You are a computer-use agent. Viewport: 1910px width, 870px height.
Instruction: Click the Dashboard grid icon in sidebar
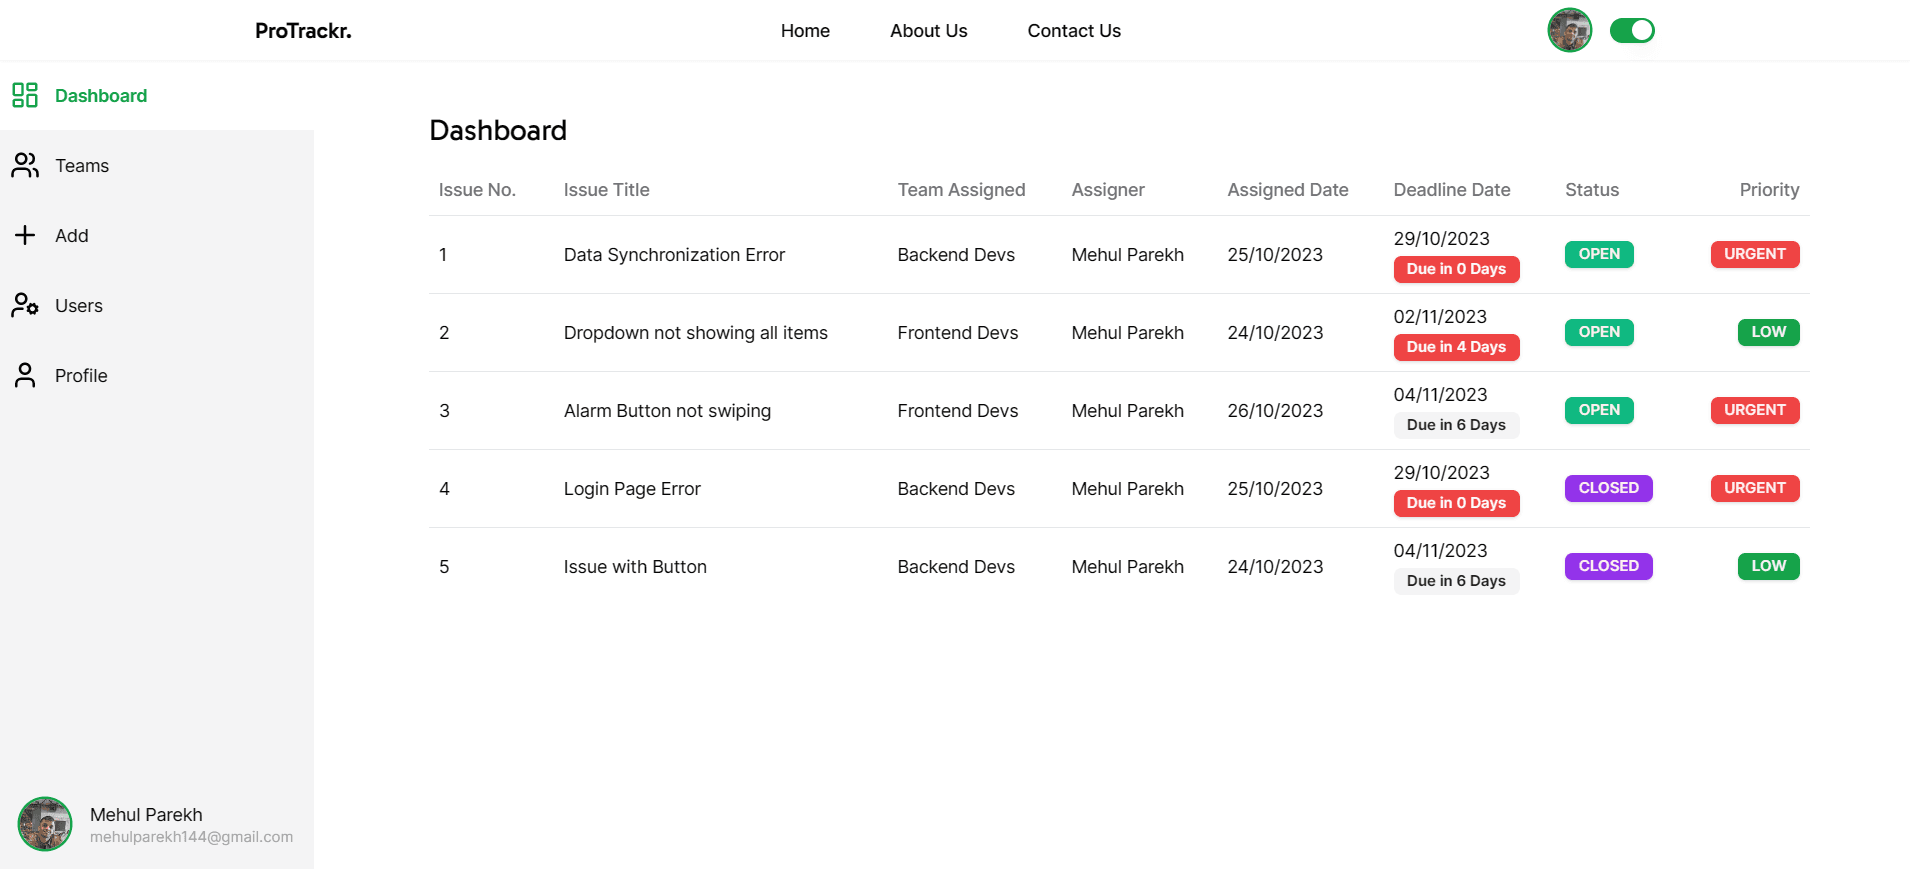click(25, 95)
